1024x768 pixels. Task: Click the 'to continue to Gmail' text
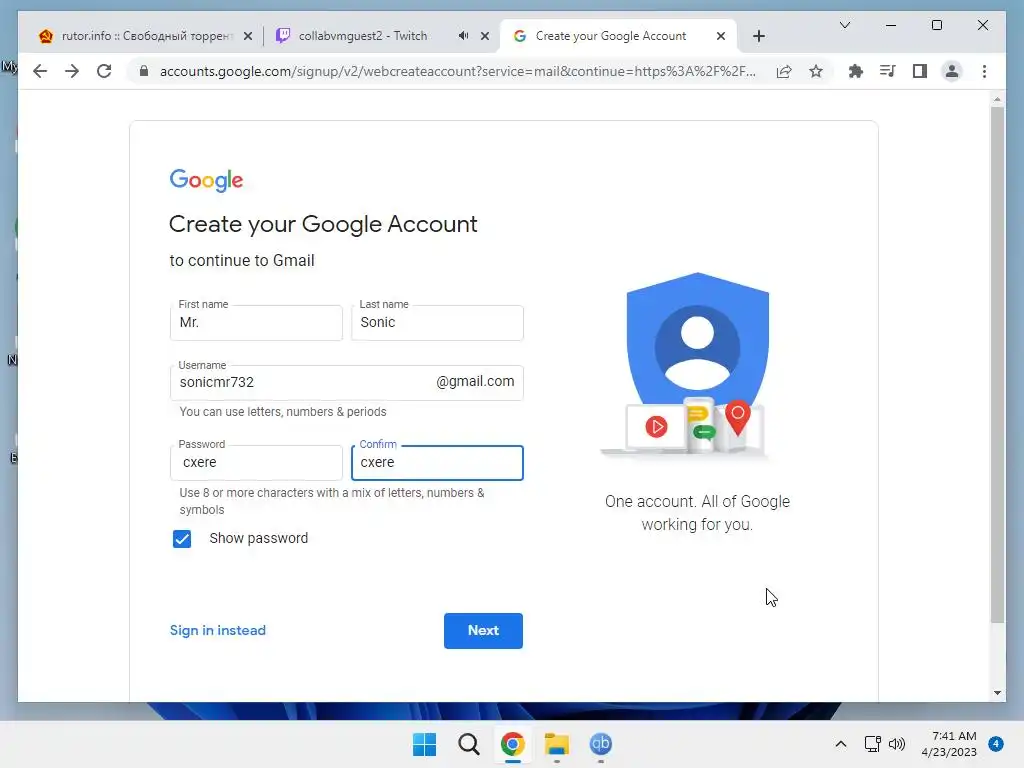click(x=242, y=261)
